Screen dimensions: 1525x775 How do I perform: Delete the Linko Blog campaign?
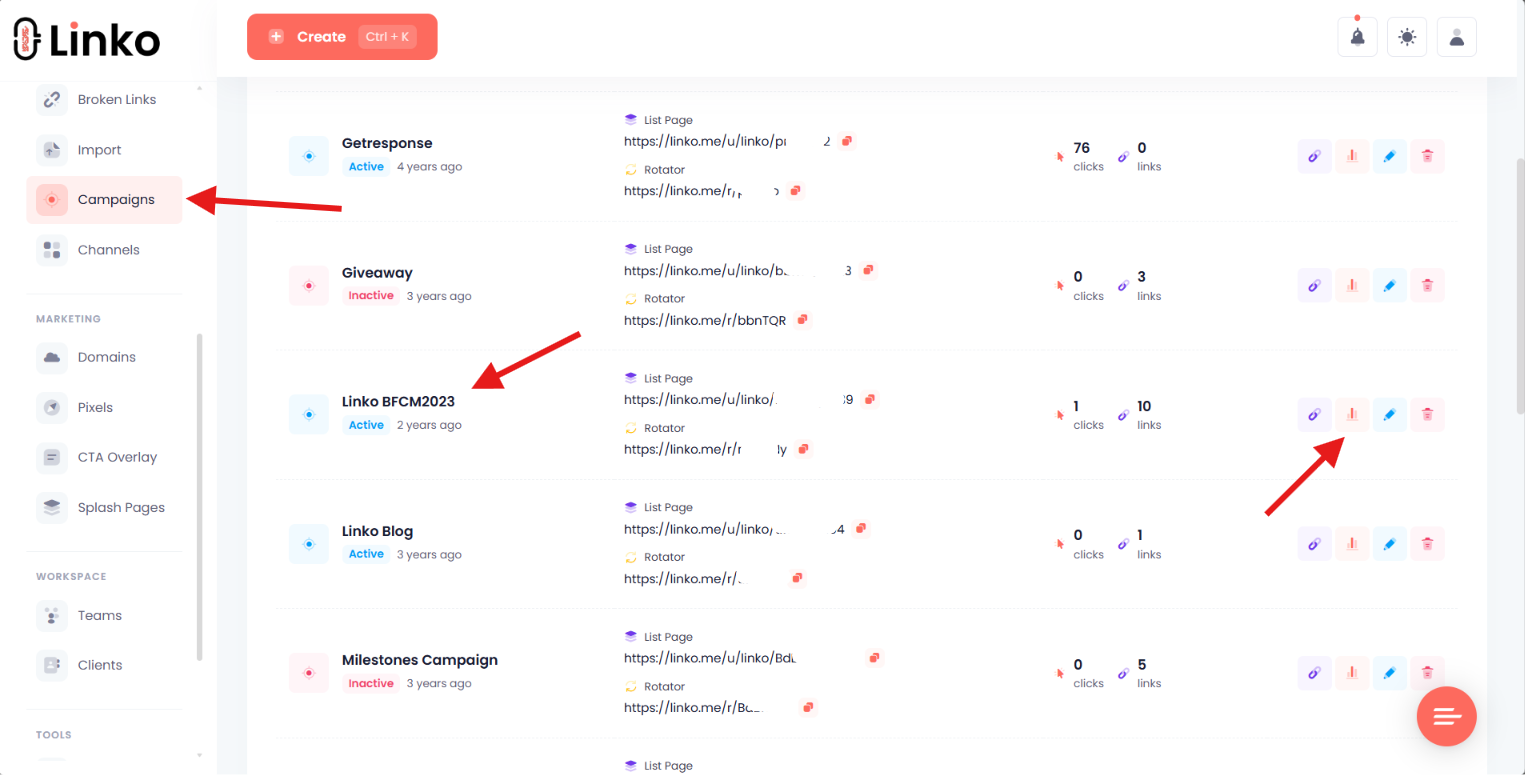1427,544
